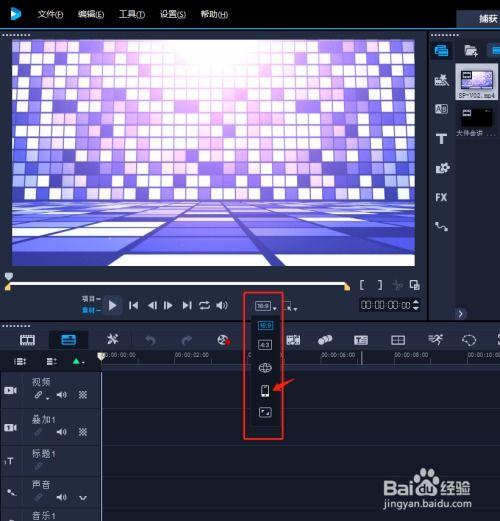Toggle repeat playback
The image size is (500, 521).
tap(204, 305)
